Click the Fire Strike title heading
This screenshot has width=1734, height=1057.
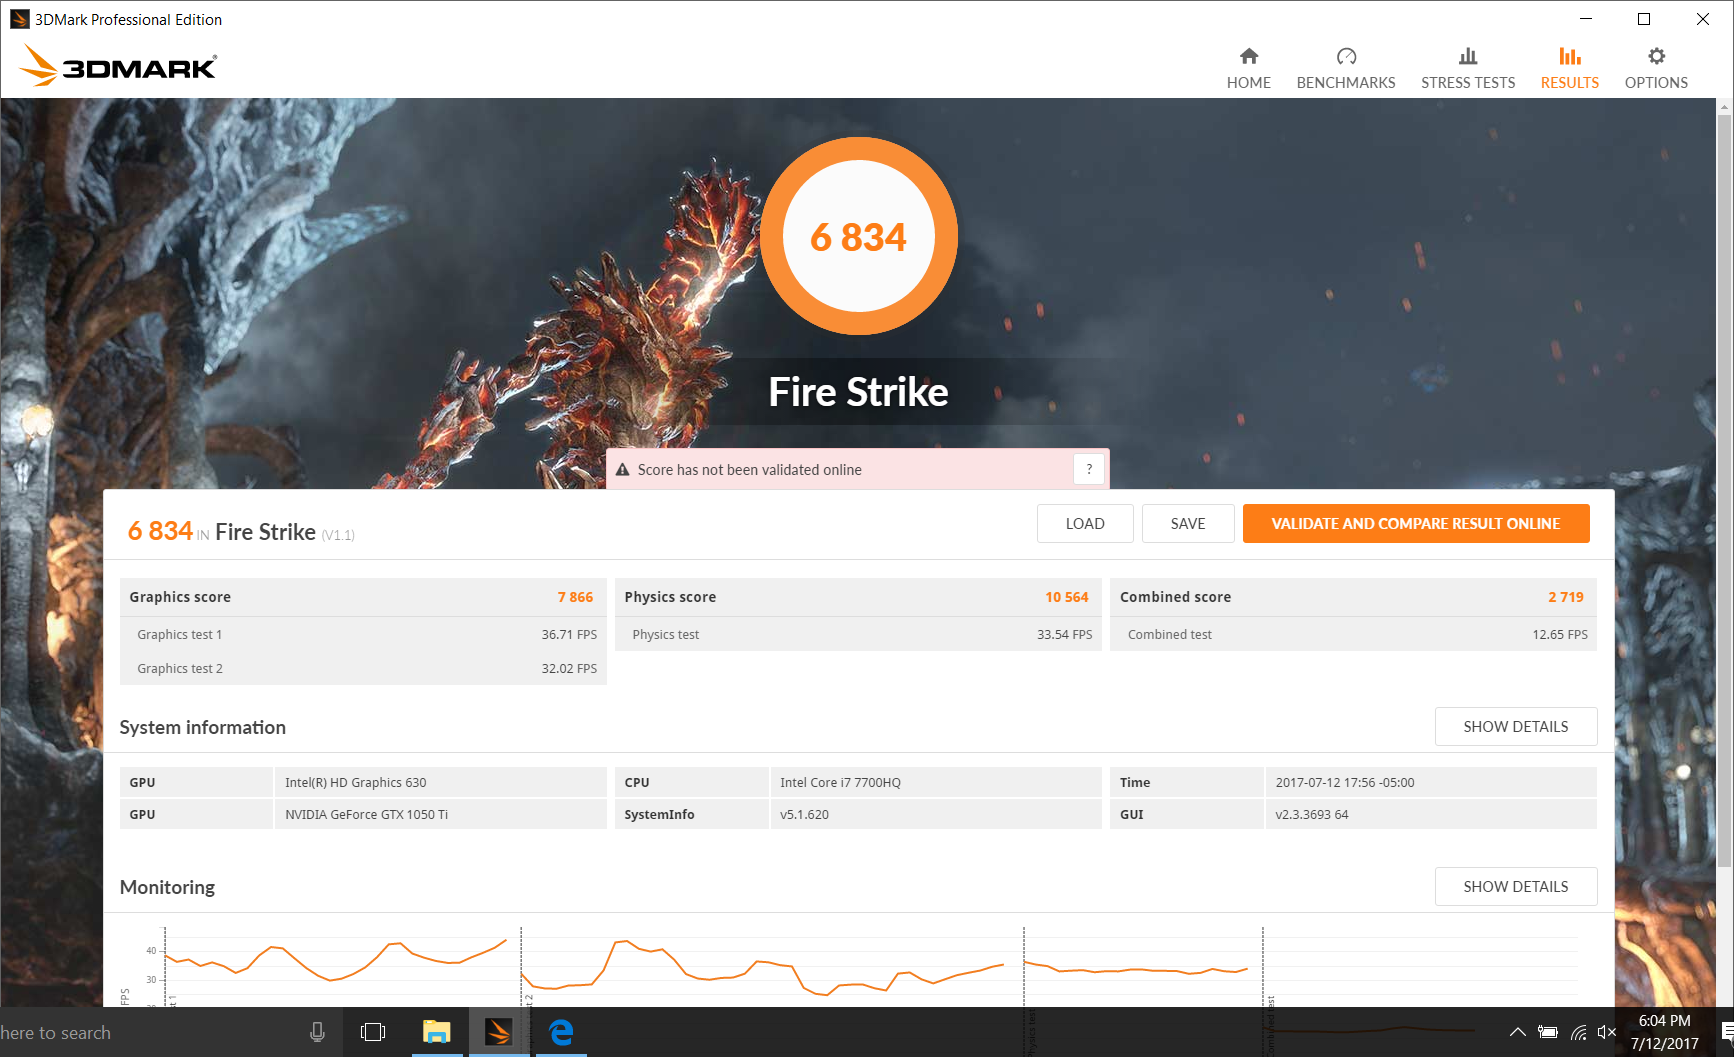[858, 392]
